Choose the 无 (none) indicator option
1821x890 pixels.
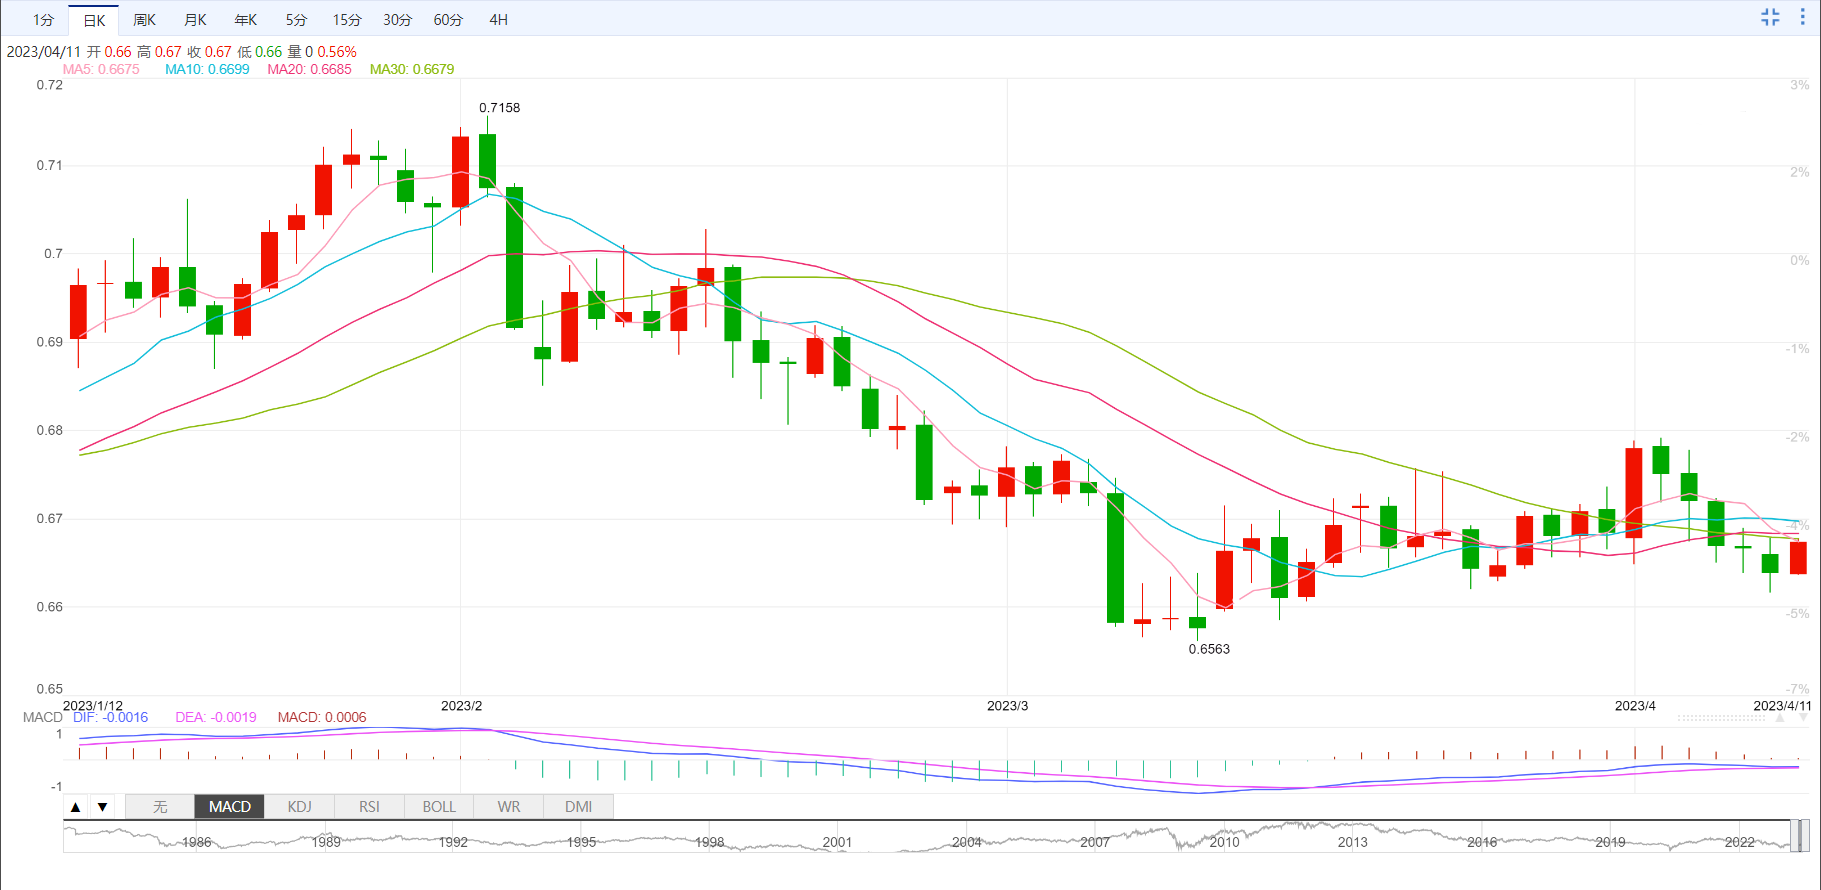click(x=160, y=807)
